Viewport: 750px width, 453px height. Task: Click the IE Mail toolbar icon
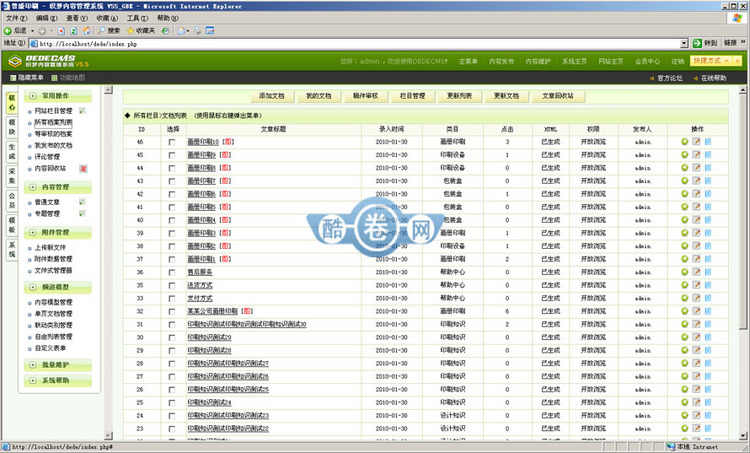pos(182,31)
